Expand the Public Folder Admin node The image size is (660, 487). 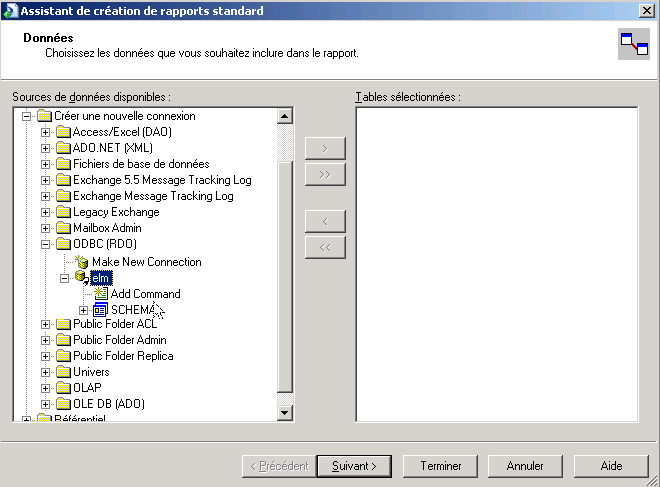[x=45, y=340]
